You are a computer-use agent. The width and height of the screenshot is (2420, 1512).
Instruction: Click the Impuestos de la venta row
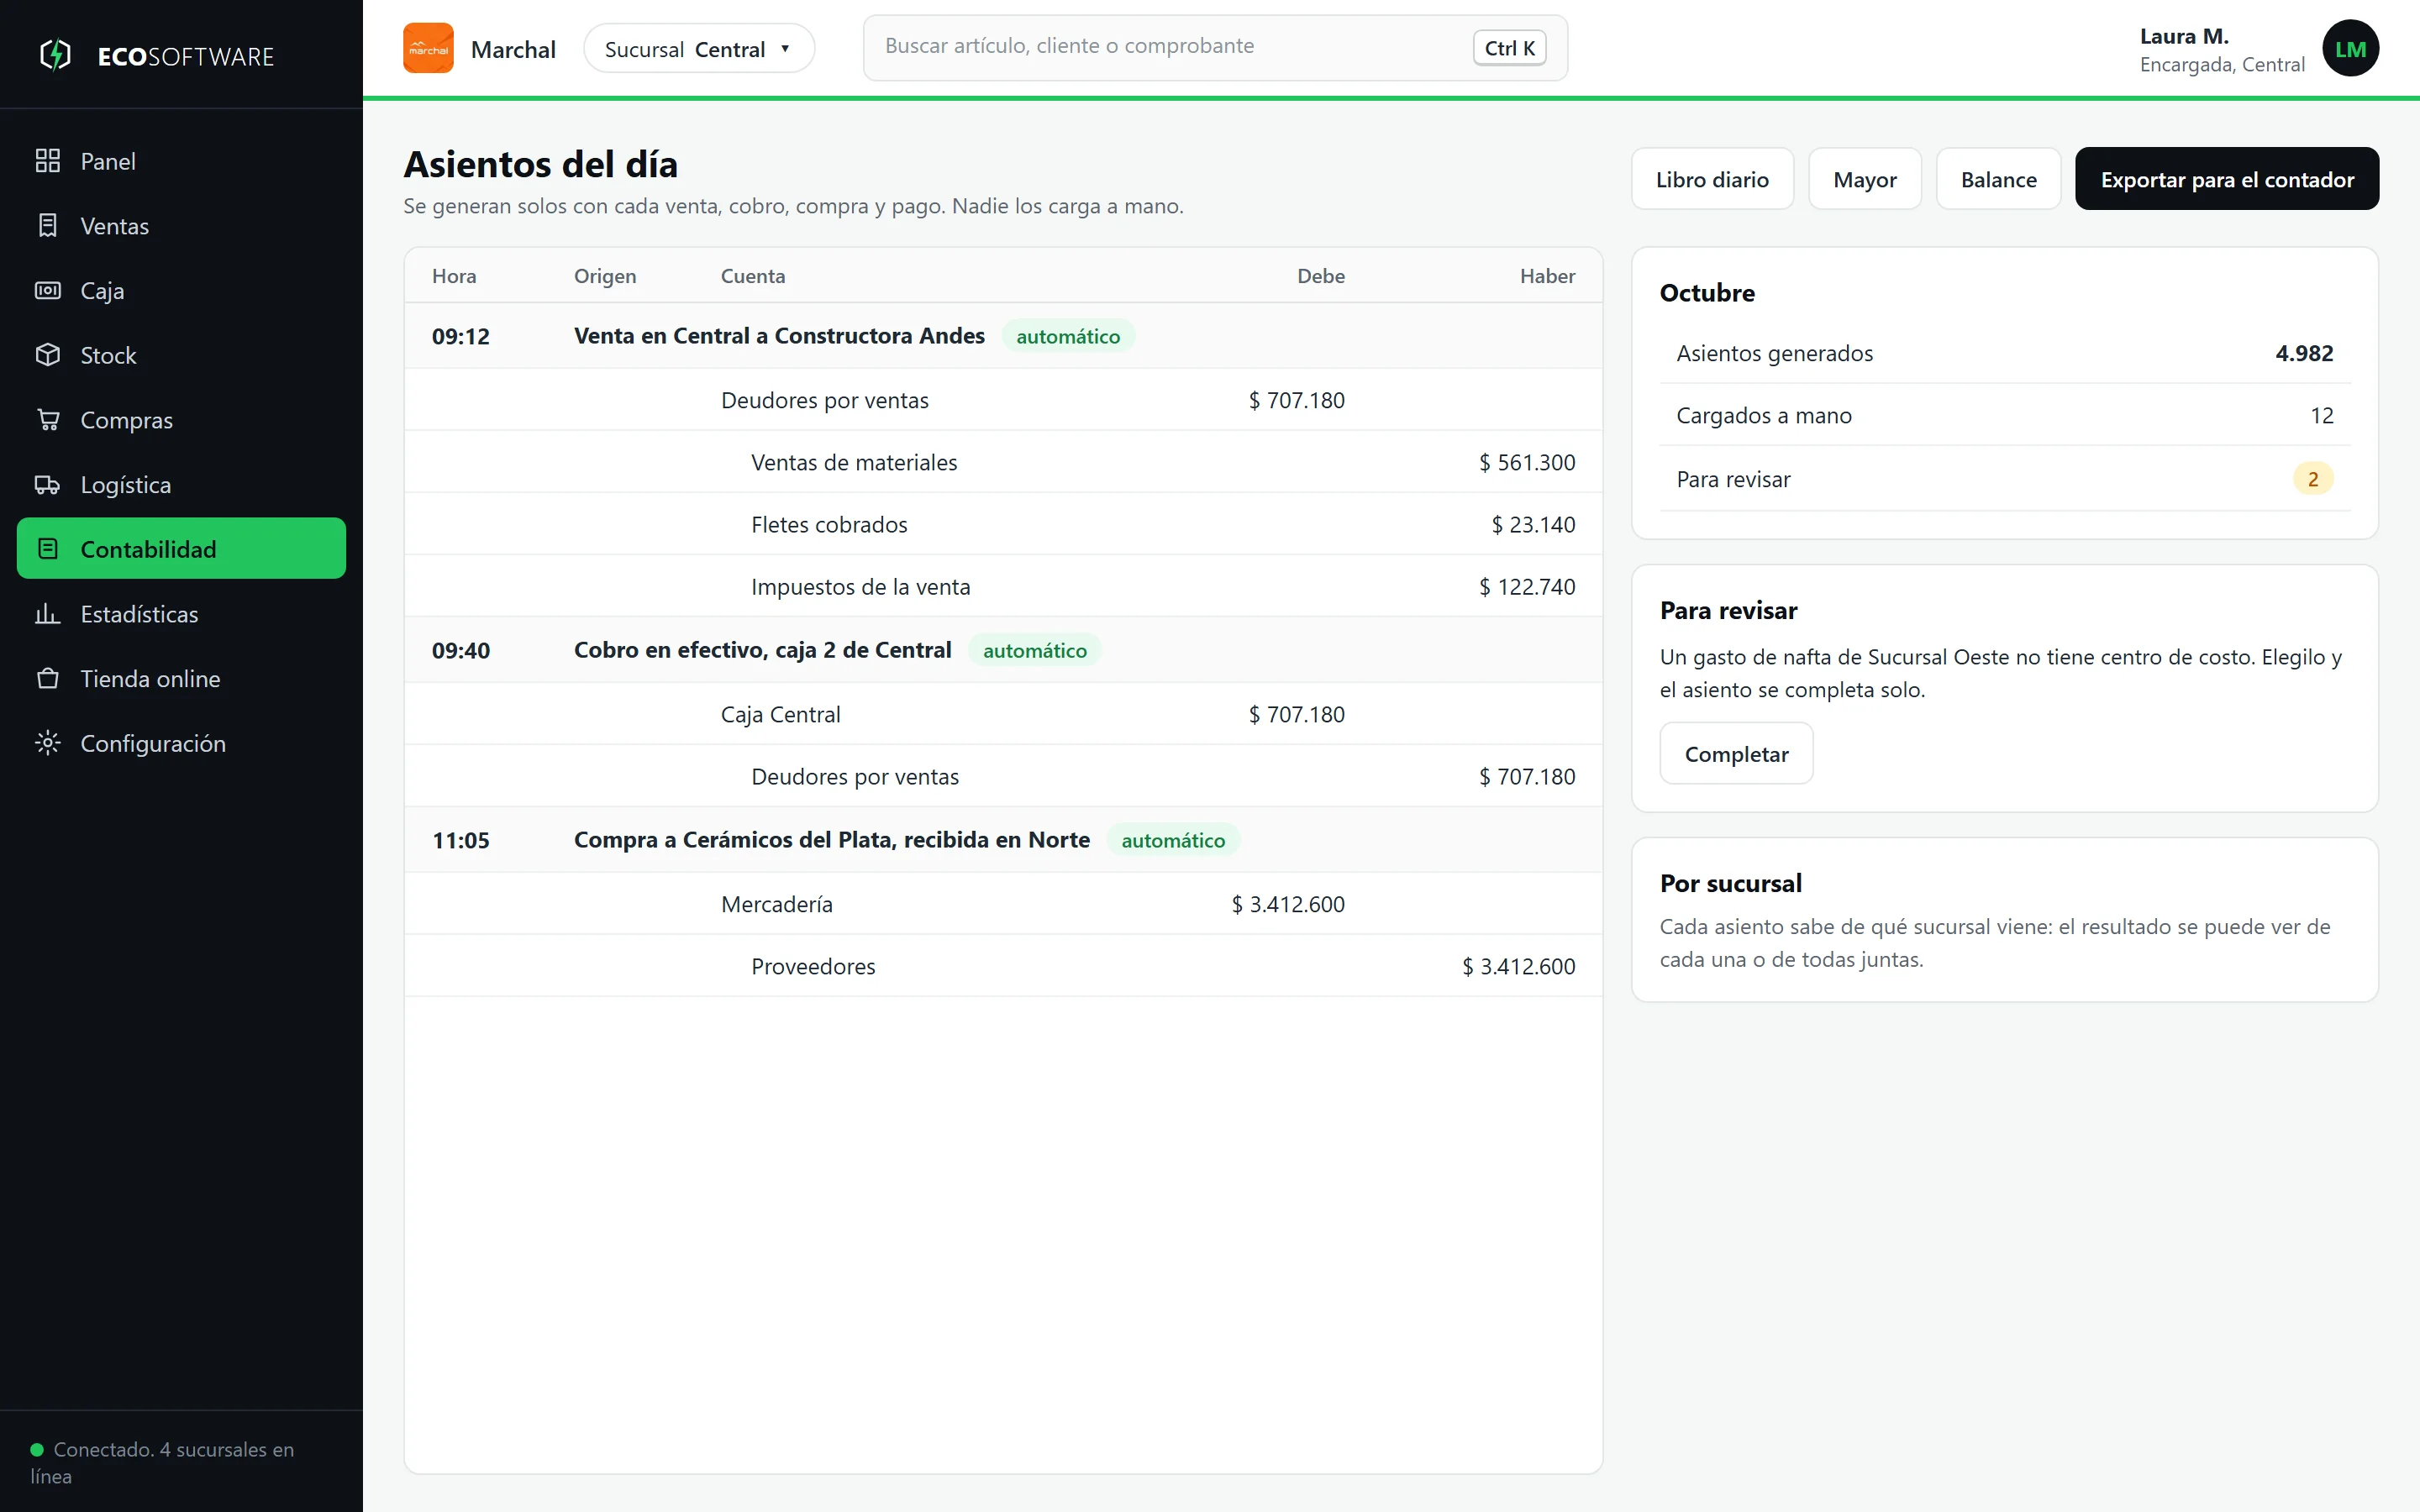click(x=1003, y=586)
